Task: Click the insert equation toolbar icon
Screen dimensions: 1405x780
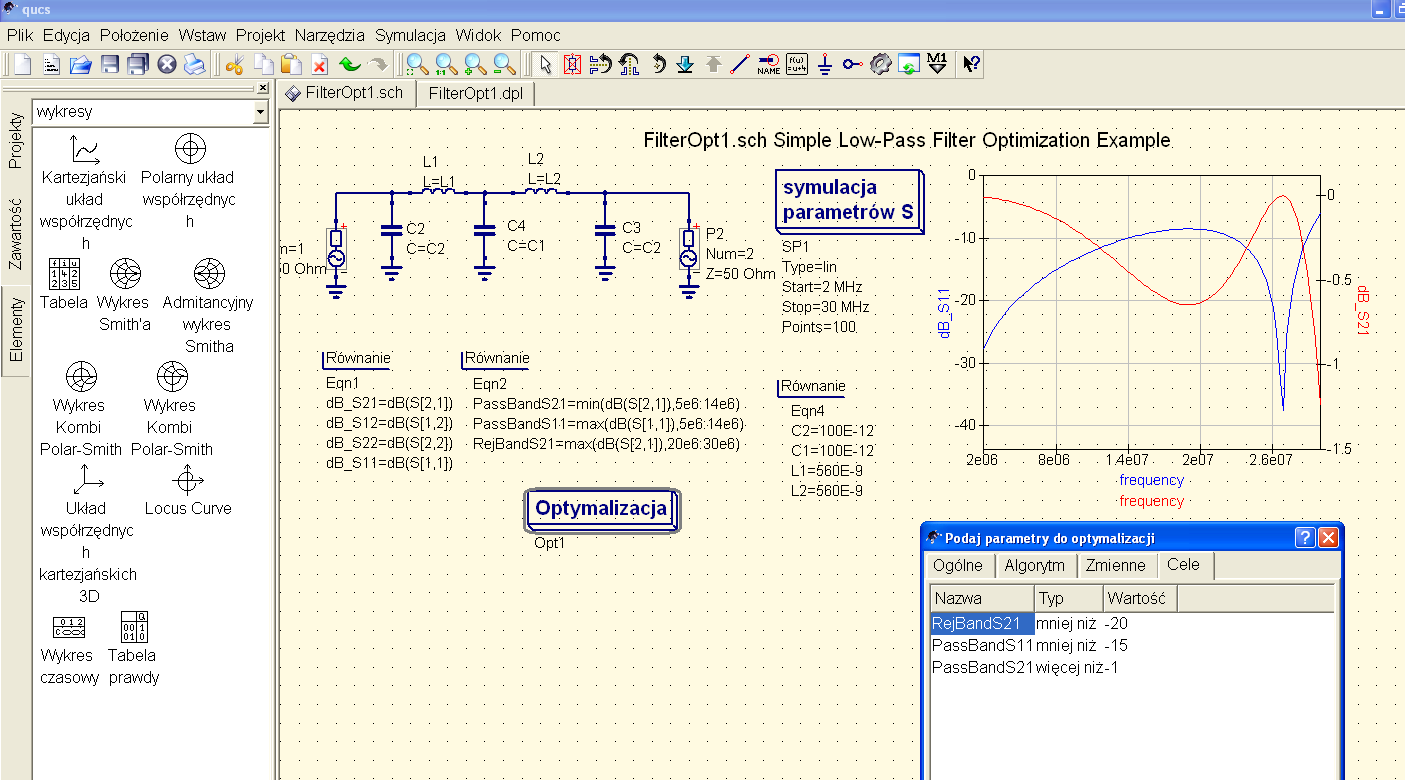Action: (x=797, y=65)
